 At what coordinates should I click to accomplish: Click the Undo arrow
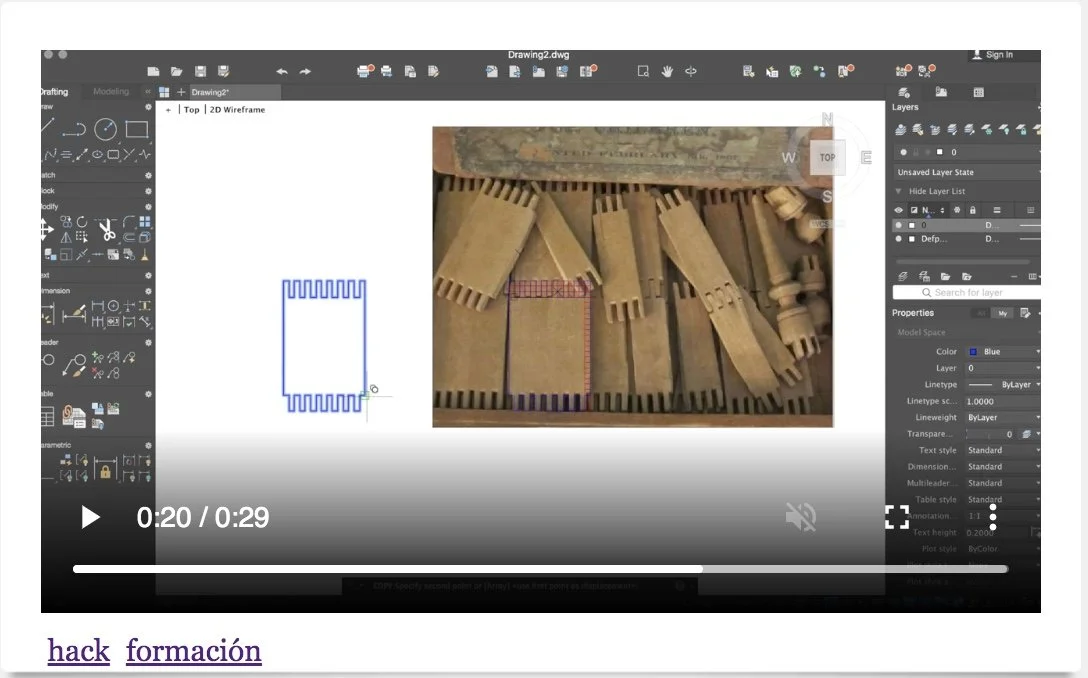tap(282, 71)
